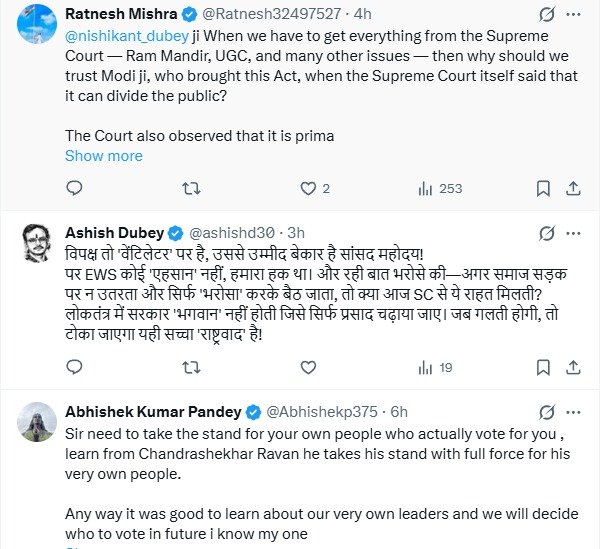Open Ashish Dubey's profile name link
Viewport: 605px width, 549px height.
tap(113, 232)
